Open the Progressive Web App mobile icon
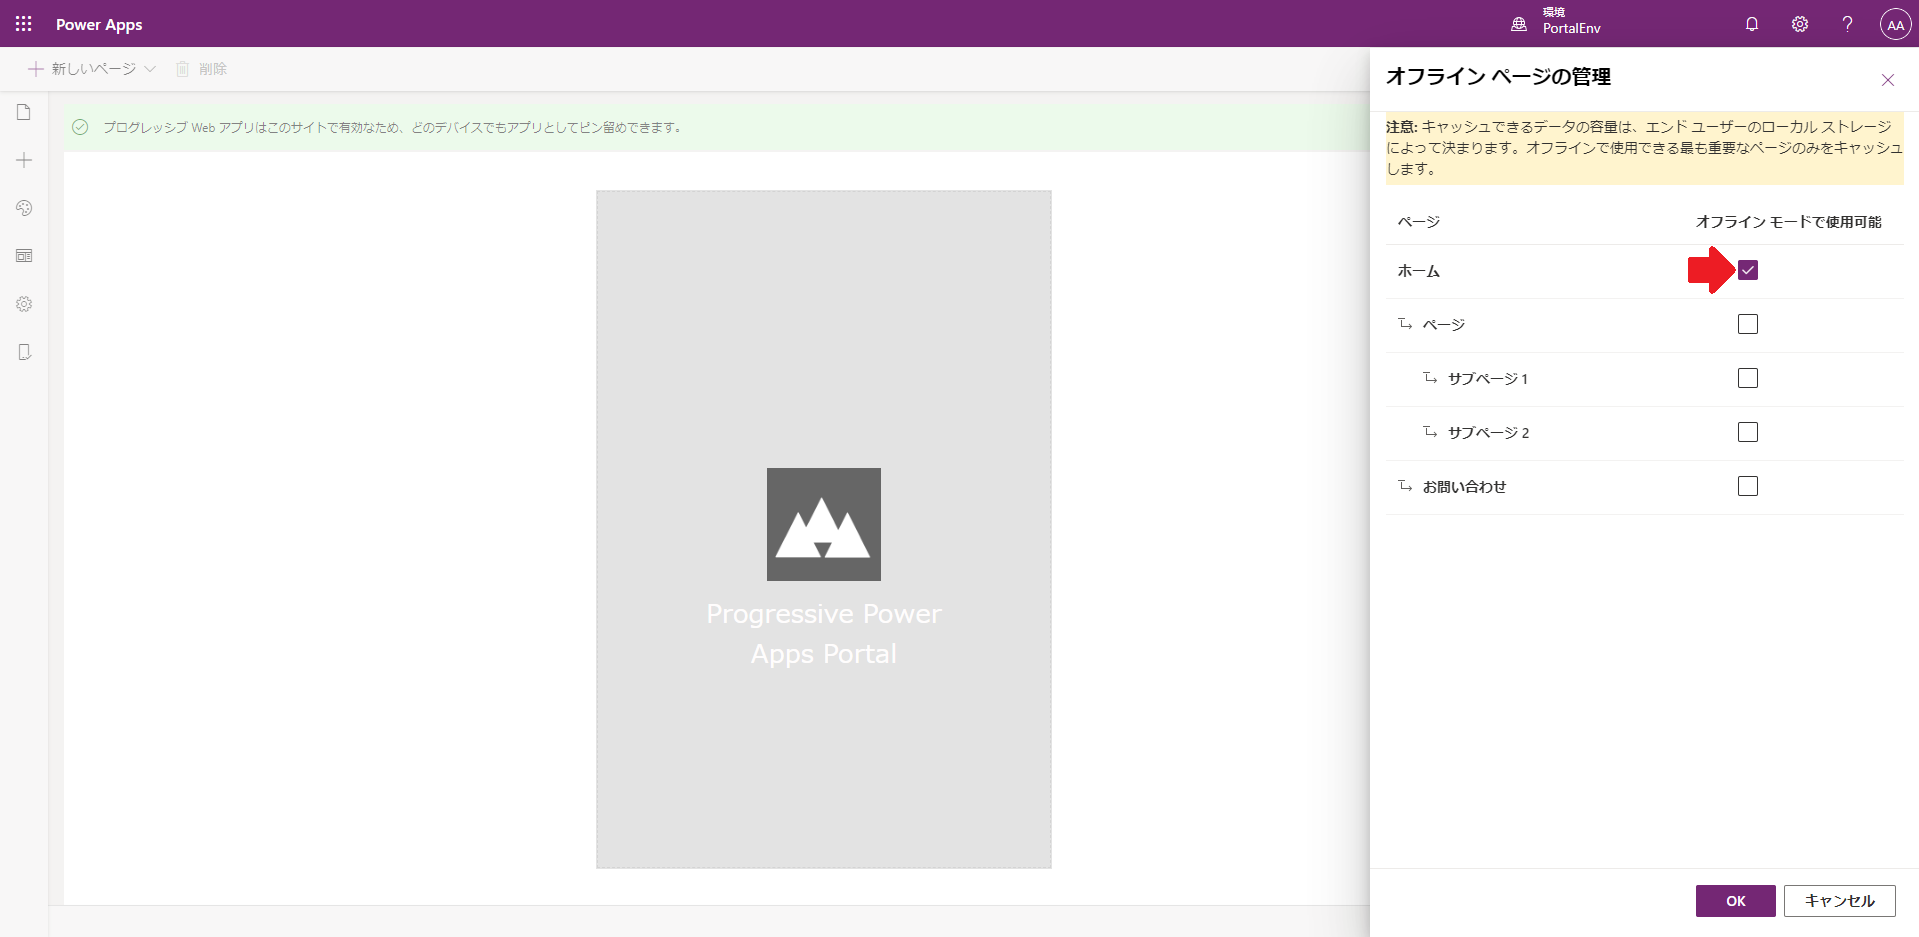 pyautogui.click(x=24, y=352)
